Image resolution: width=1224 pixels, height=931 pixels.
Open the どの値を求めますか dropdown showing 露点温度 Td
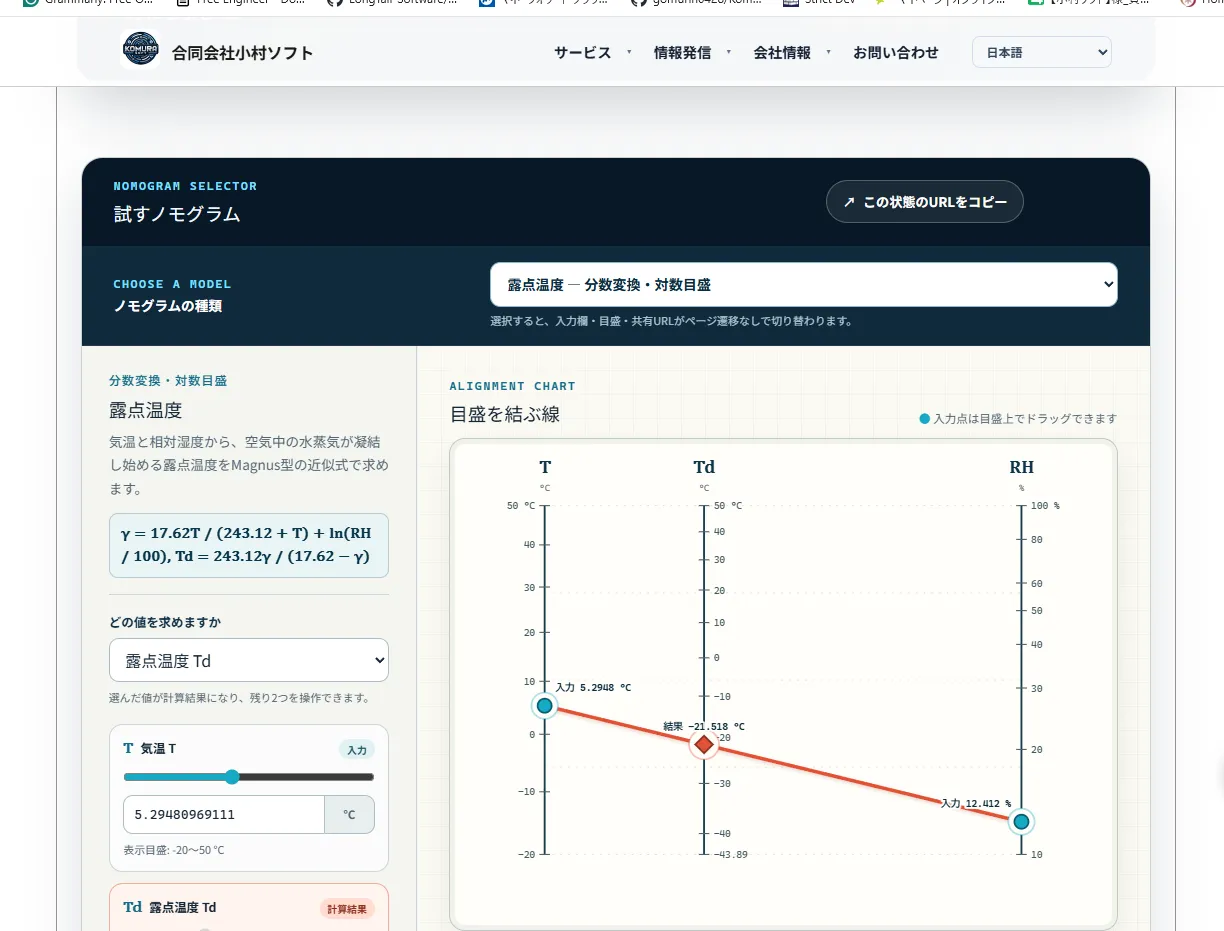point(249,660)
